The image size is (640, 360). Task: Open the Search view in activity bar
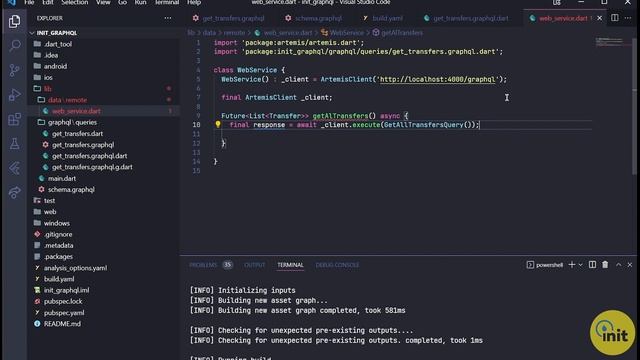pyautogui.click(x=14, y=45)
